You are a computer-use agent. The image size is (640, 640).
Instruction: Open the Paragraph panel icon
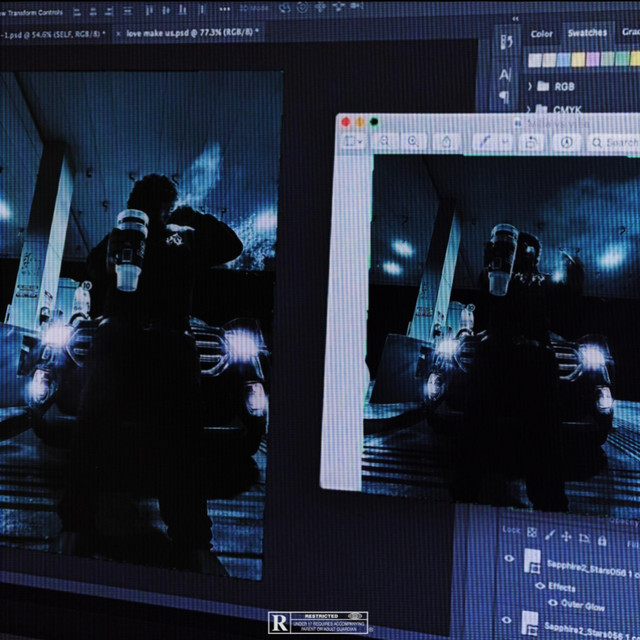tap(504, 96)
